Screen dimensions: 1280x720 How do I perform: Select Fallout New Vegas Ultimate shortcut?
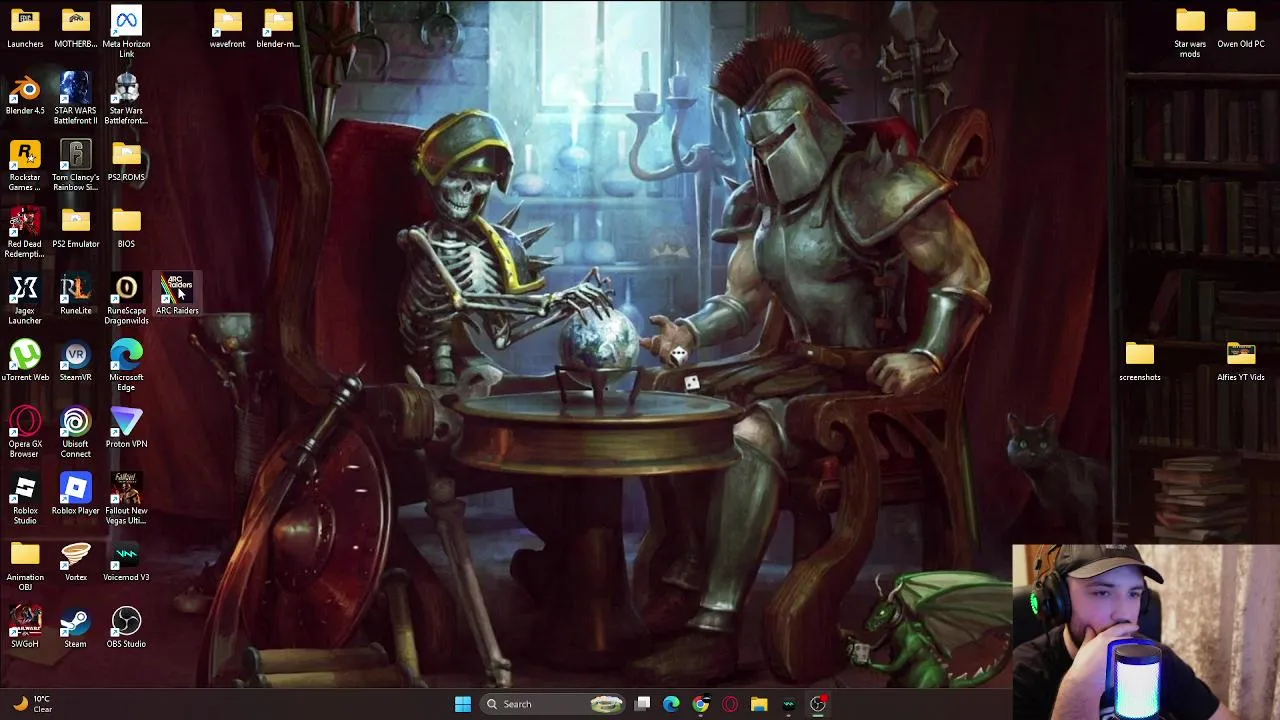coord(126,500)
